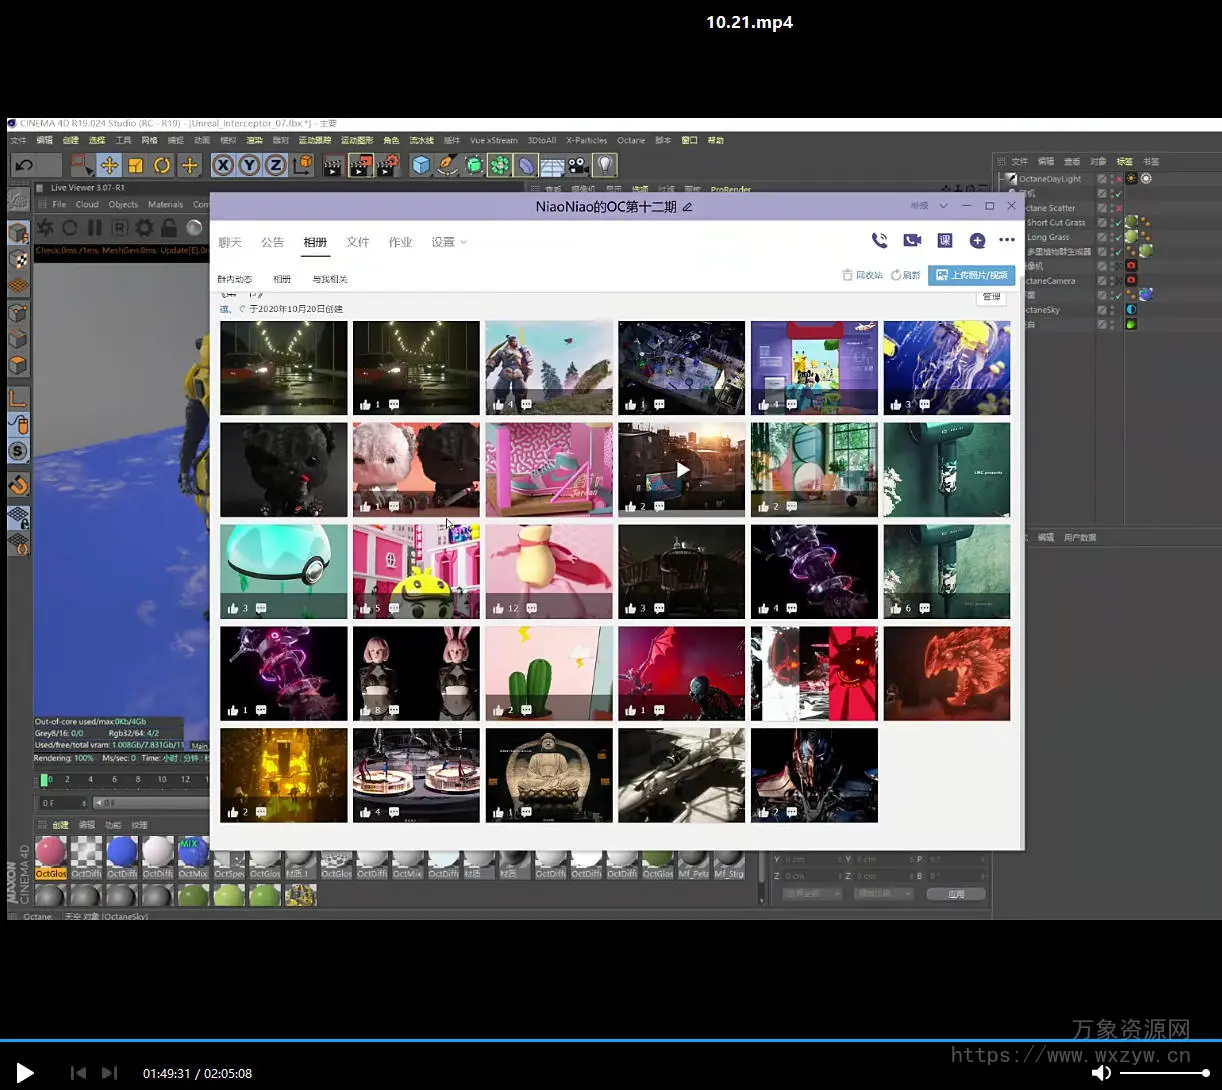
Task: Toggle the X axis lock
Action: coord(223,165)
